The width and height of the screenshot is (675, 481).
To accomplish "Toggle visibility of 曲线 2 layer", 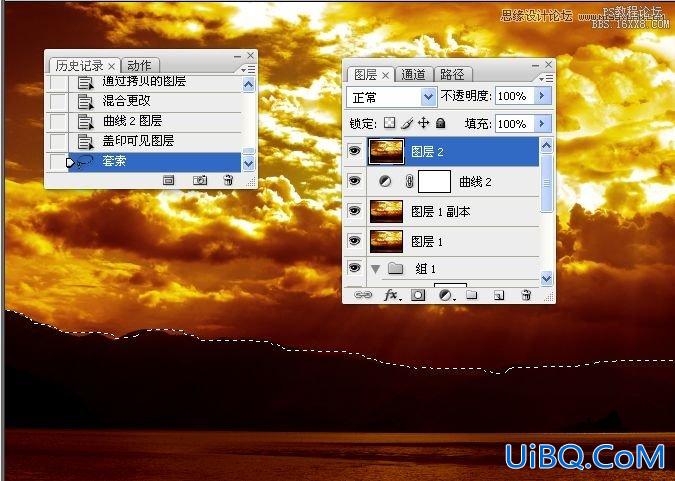I will [x=354, y=180].
